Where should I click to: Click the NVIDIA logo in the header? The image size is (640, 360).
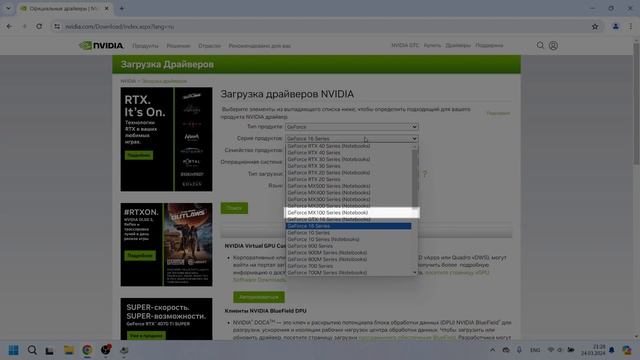(101, 45)
